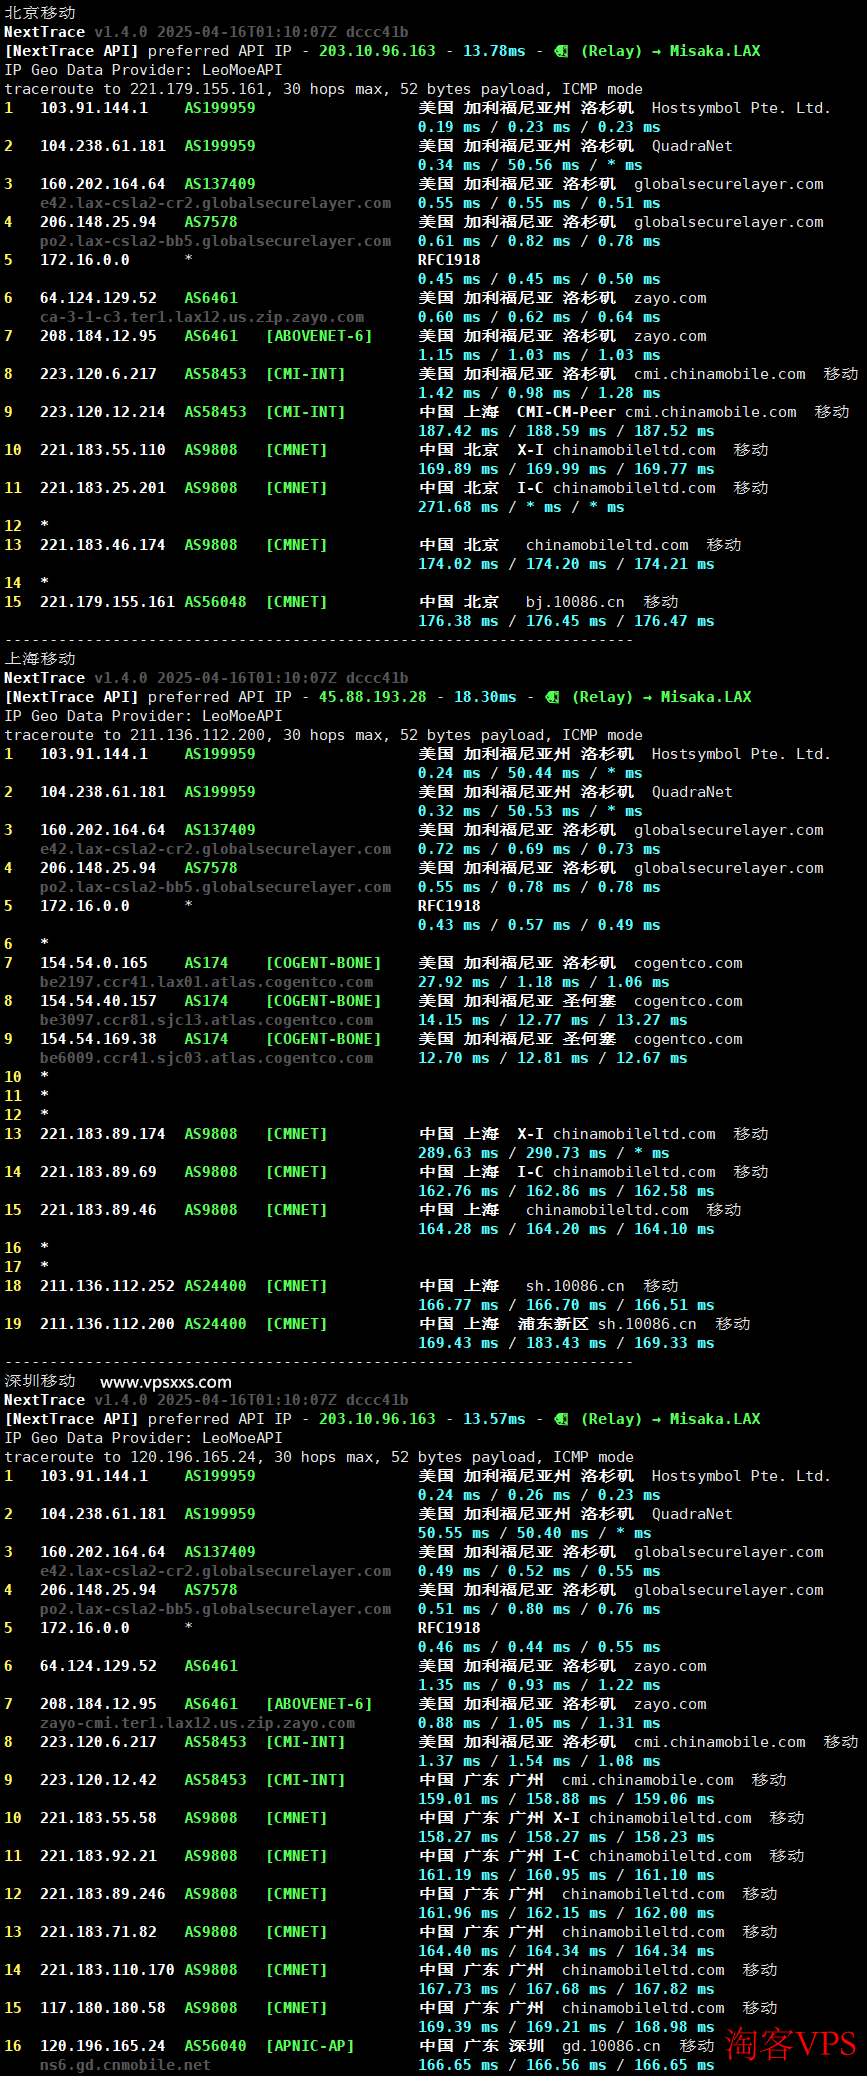Click hop IP 221.183.89.46
This screenshot has width=867, height=2076.
click(x=98, y=1209)
